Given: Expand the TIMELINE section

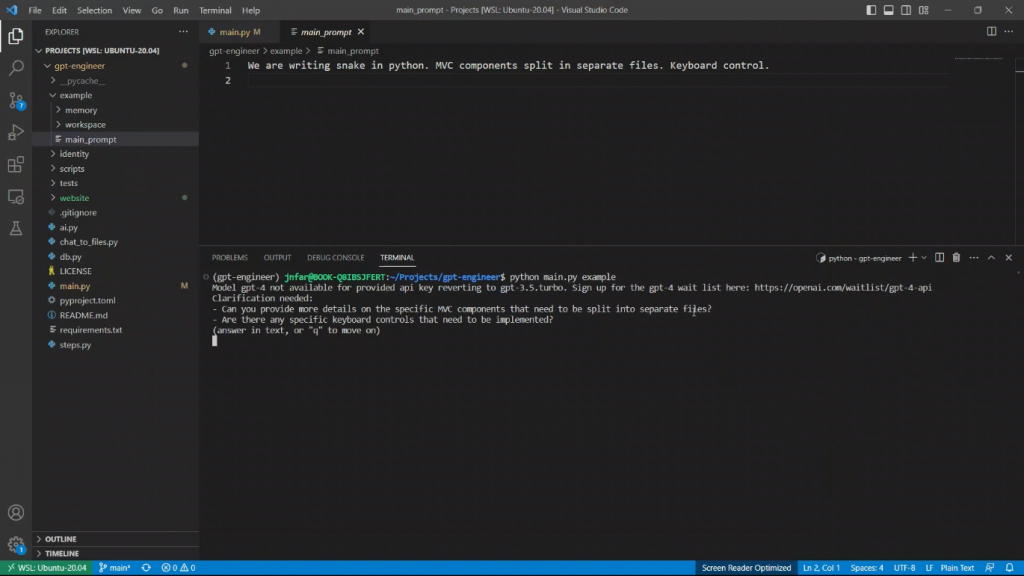Looking at the screenshot, I should [x=61, y=553].
